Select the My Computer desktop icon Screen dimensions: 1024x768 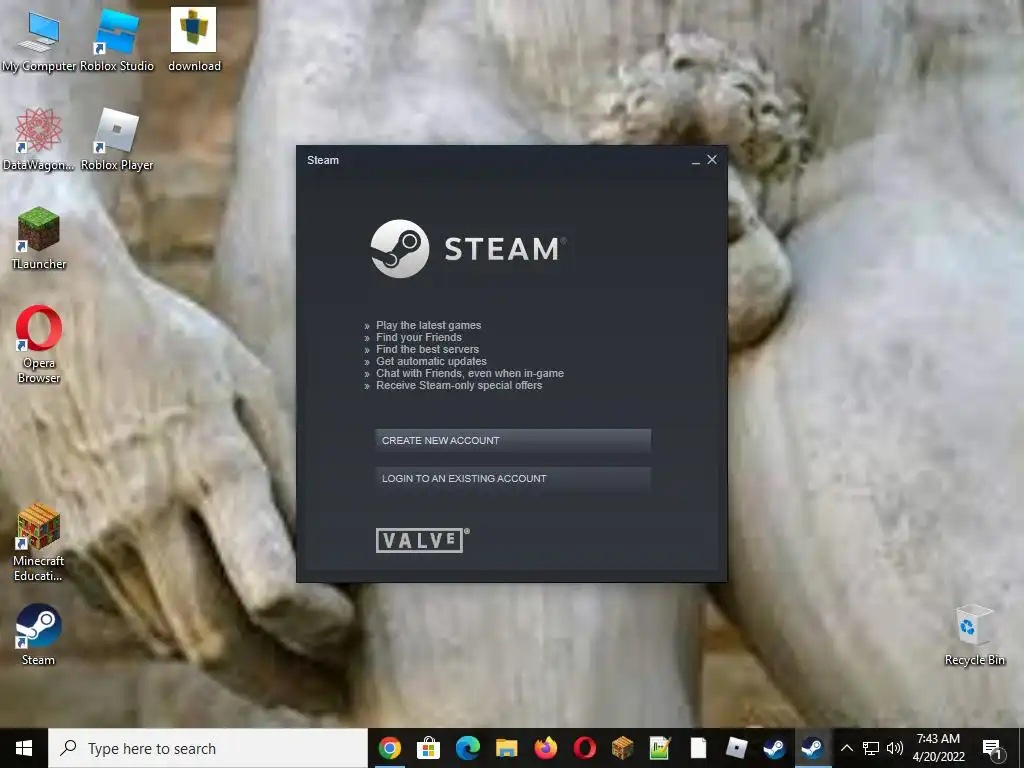[39, 41]
